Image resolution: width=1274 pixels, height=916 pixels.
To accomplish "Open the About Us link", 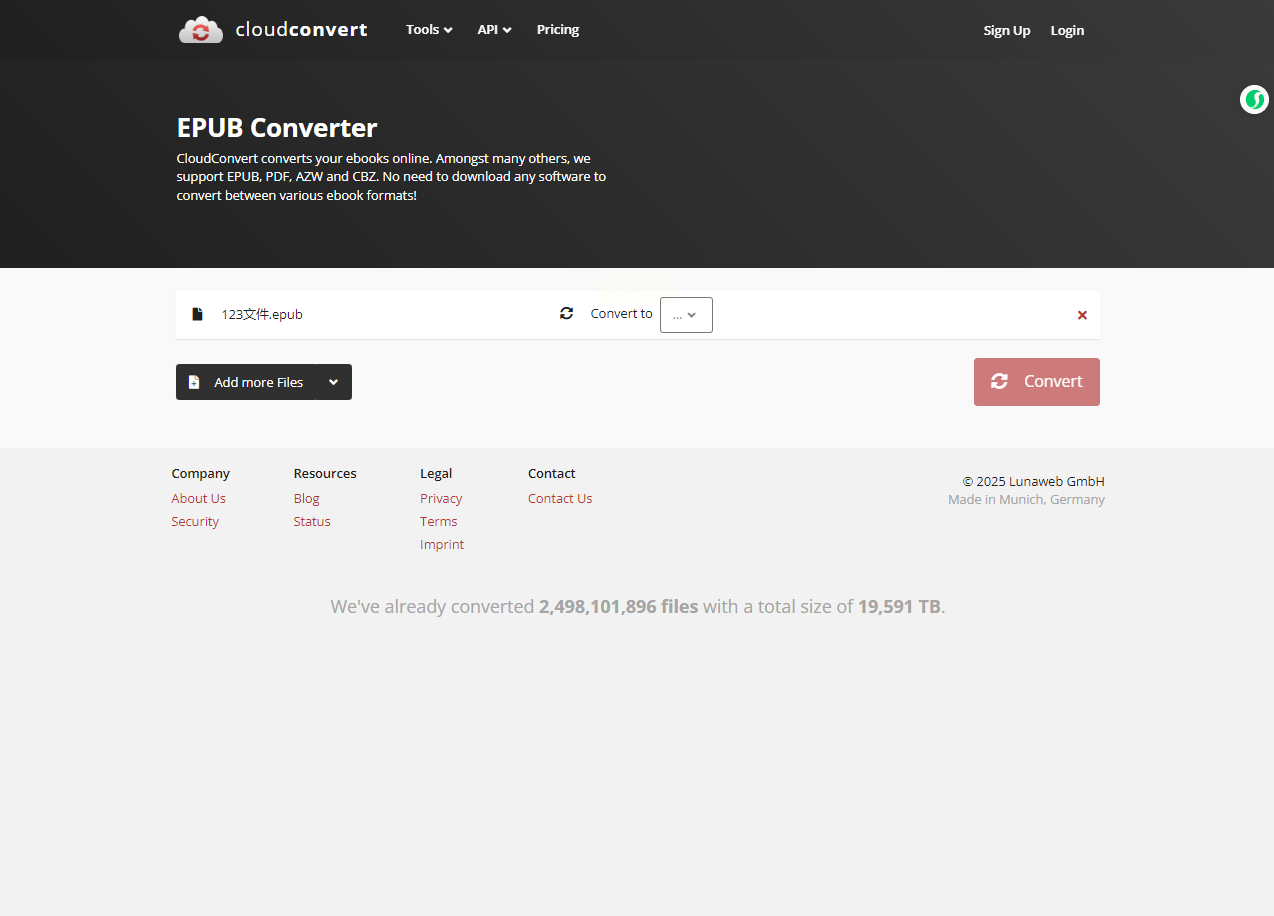I will tap(198, 498).
